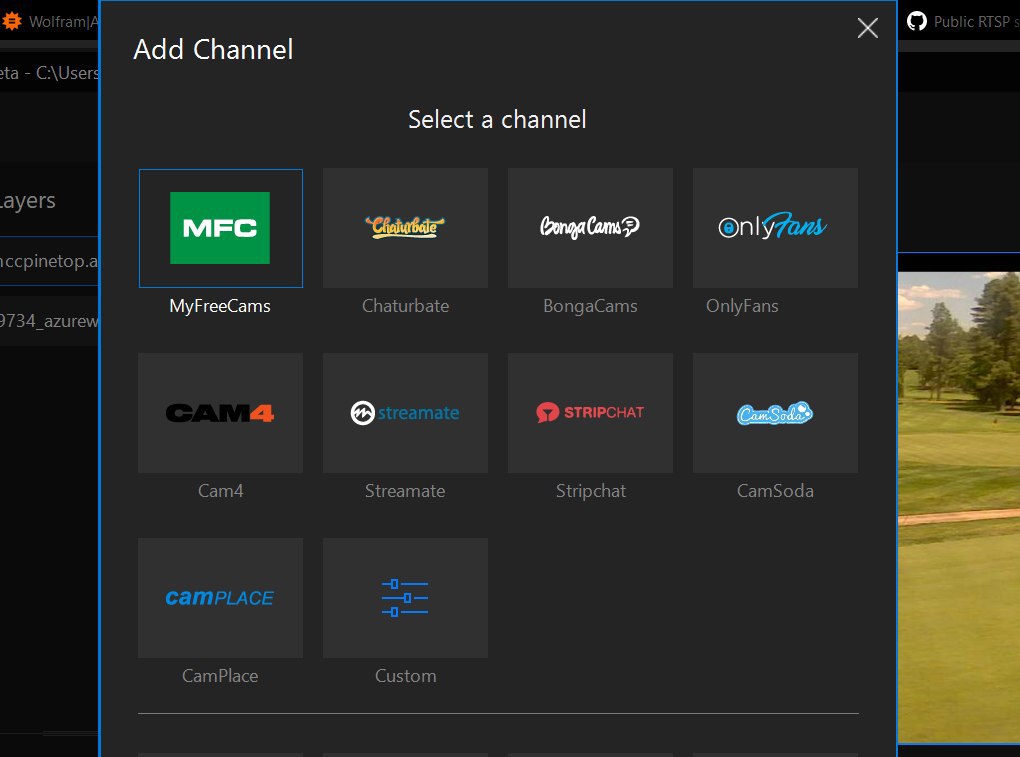Viewport: 1020px width, 757px height.
Task: Select the ccpinetop layer in background window
Action: tap(49, 261)
